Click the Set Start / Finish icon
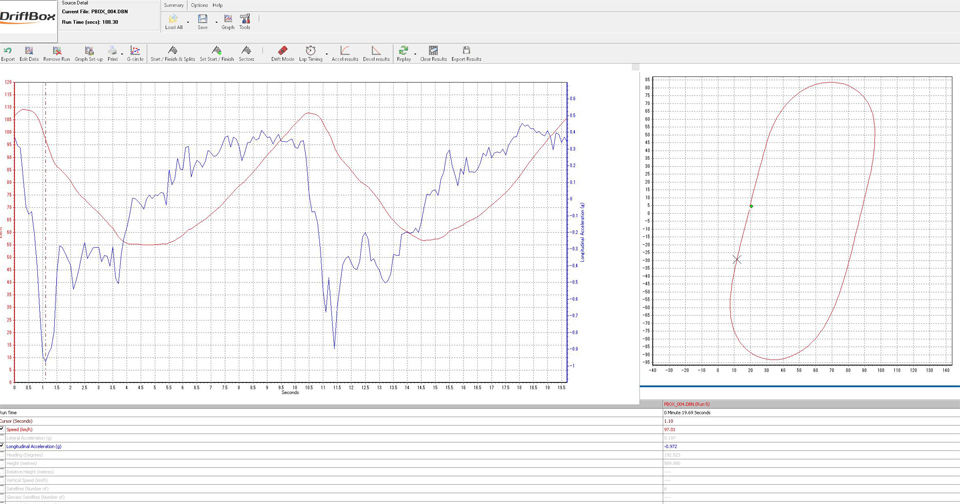960x504 pixels. coord(216,51)
